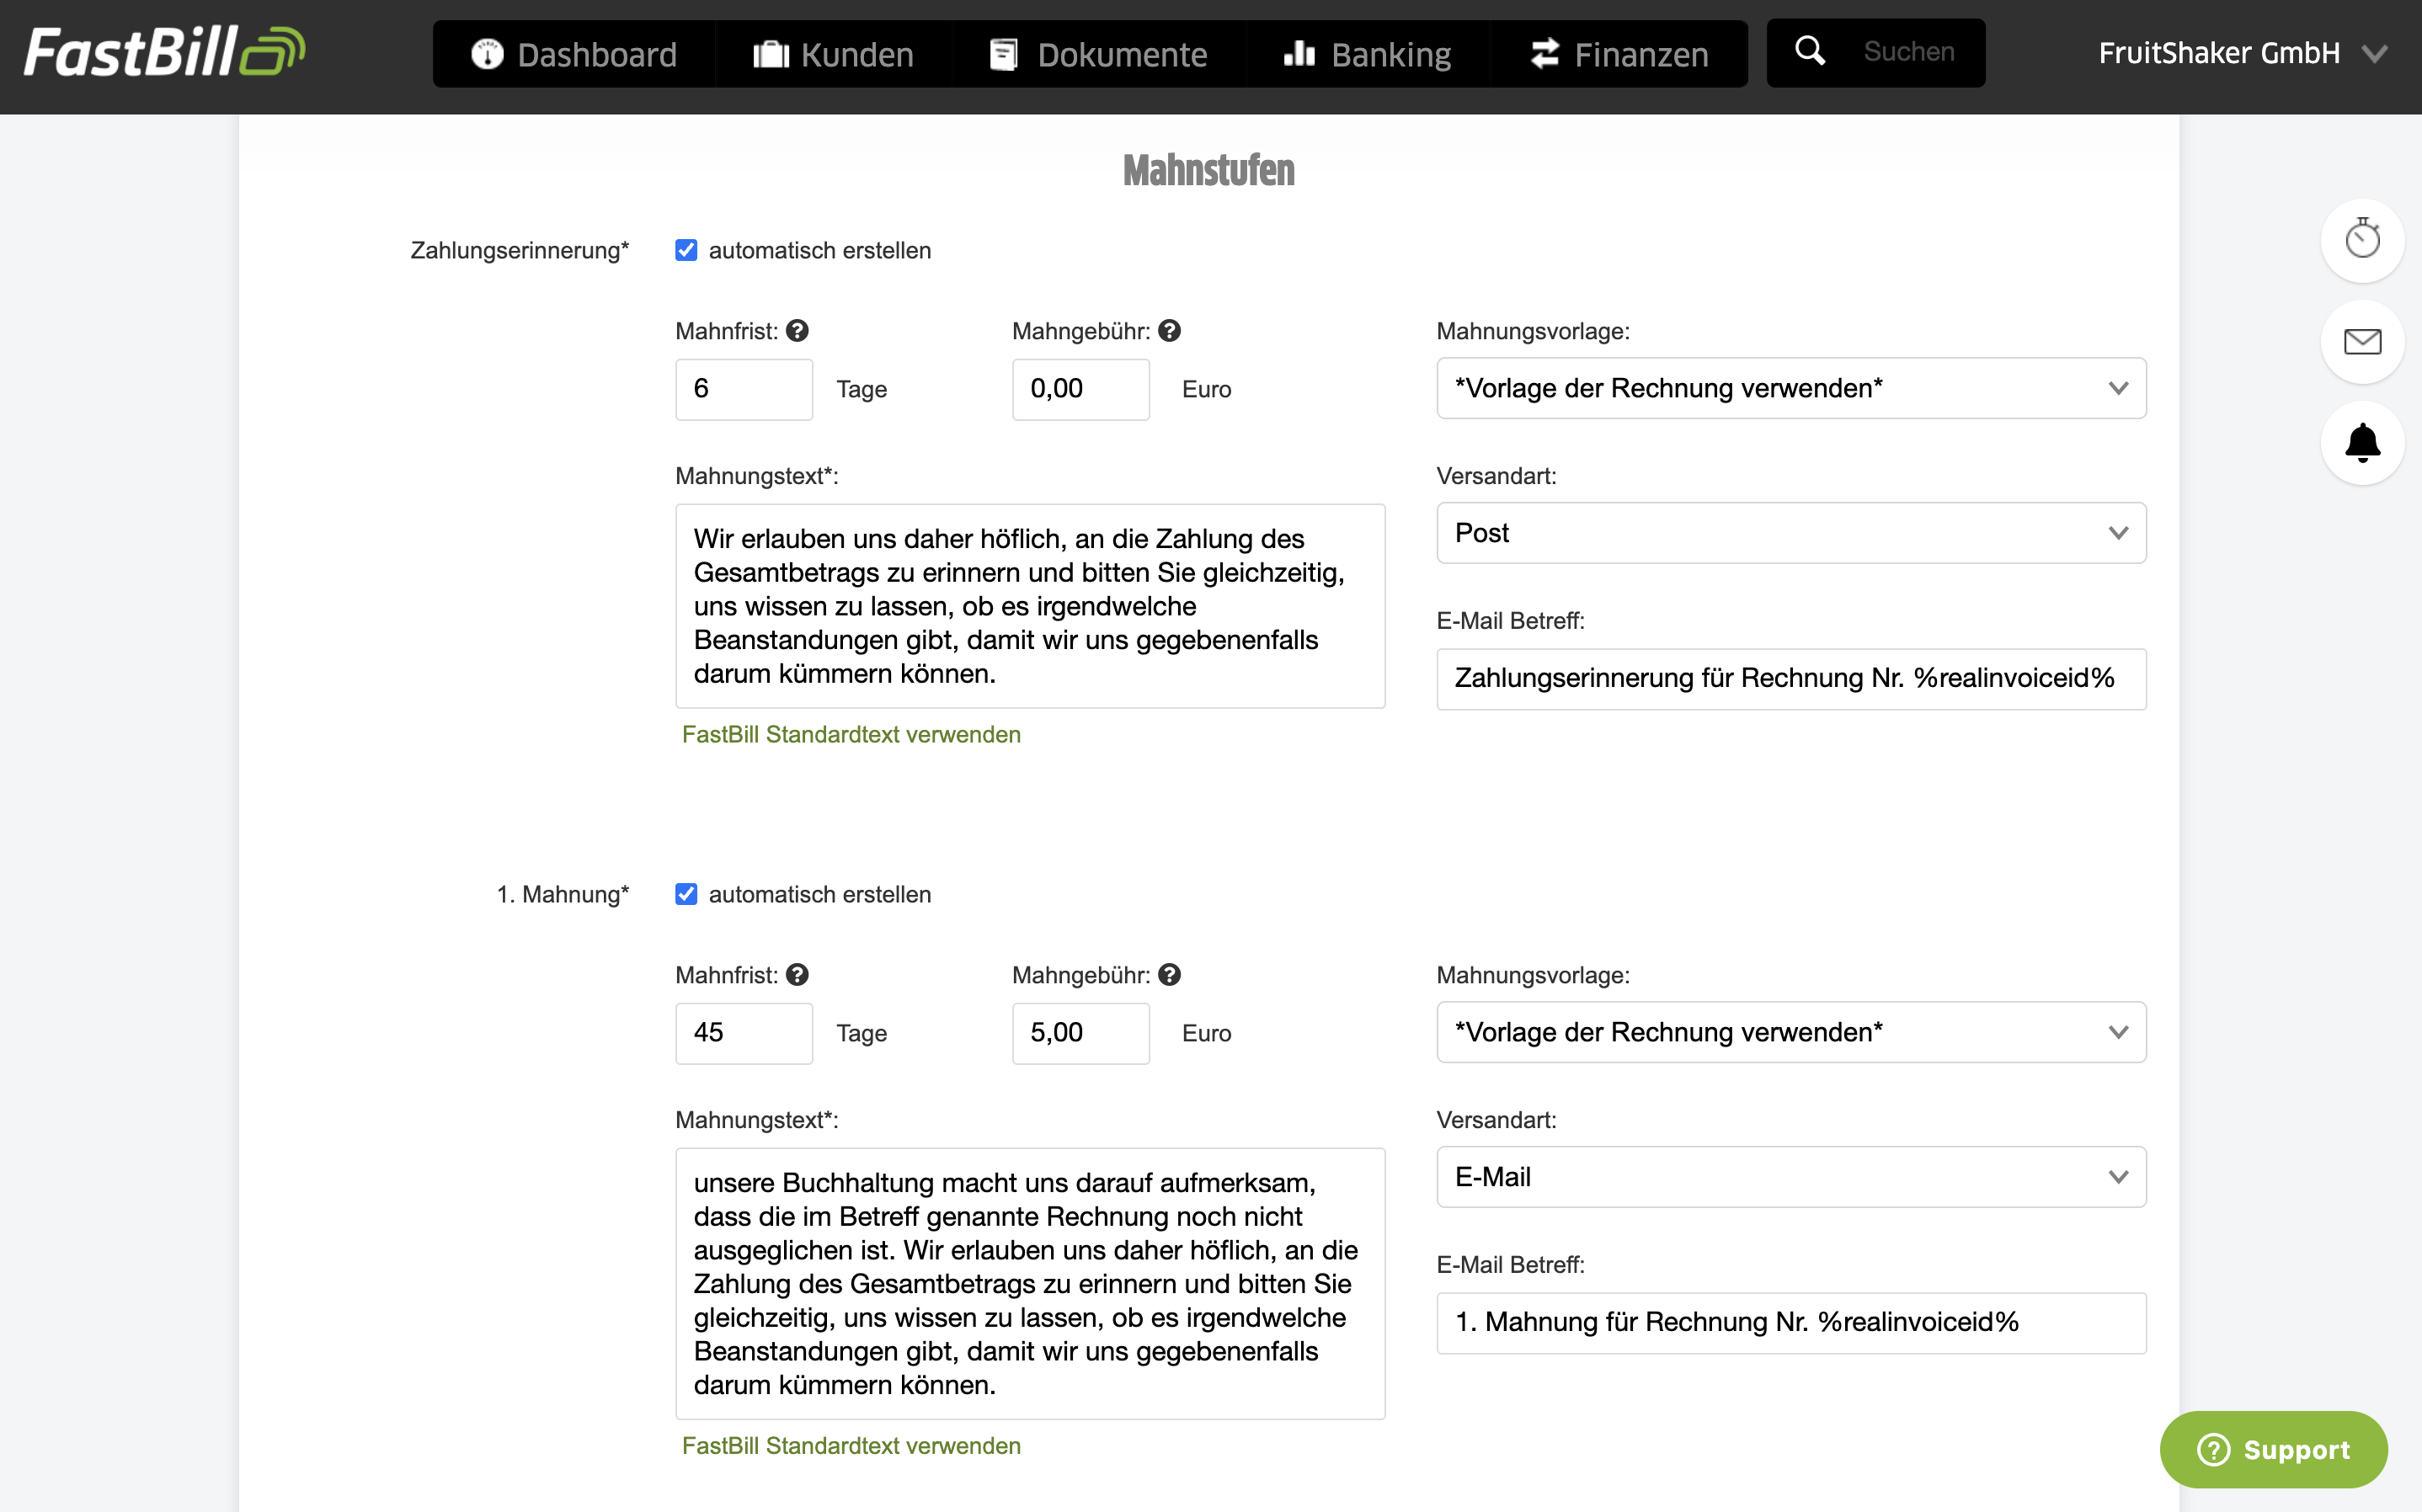Screen dimensions: 2422x1512
Task: Click the Dokumente page icon
Action: tap(1003, 54)
